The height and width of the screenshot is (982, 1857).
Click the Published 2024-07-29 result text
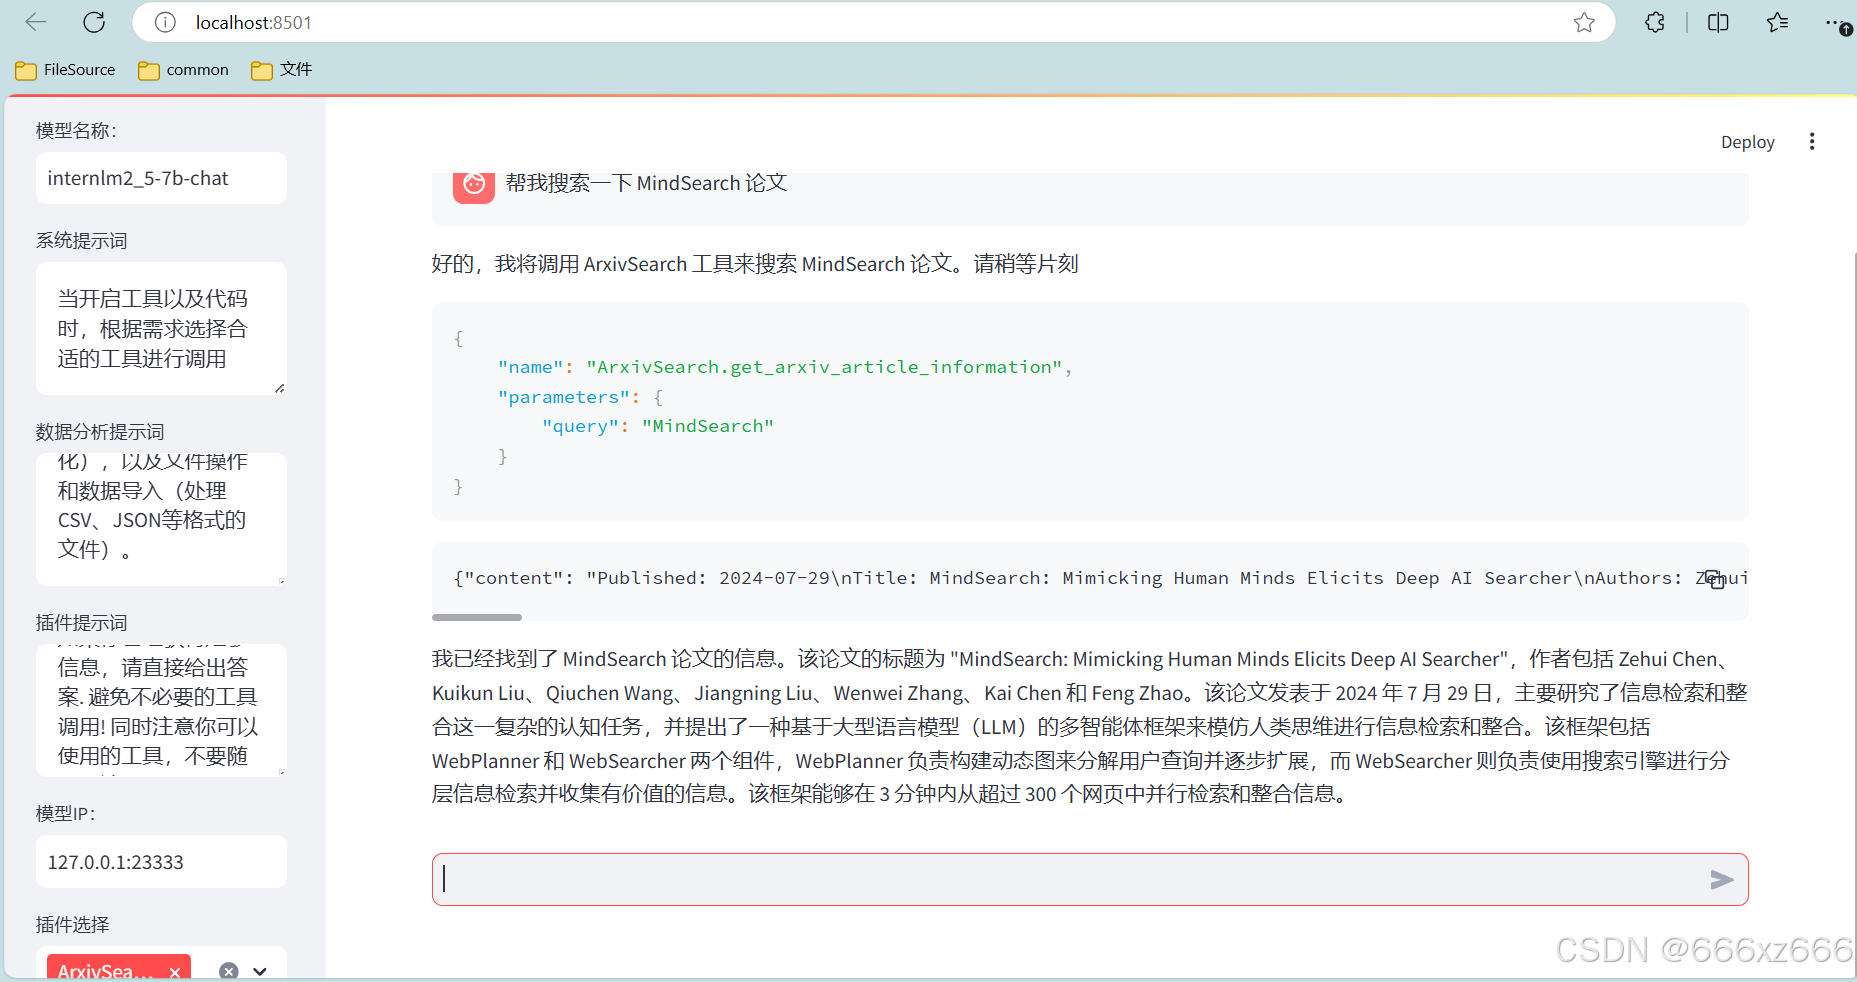tap(1100, 578)
